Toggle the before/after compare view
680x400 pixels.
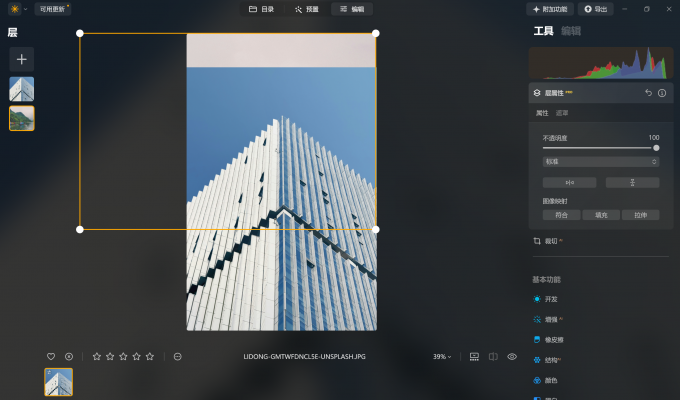pyautogui.click(x=493, y=356)
